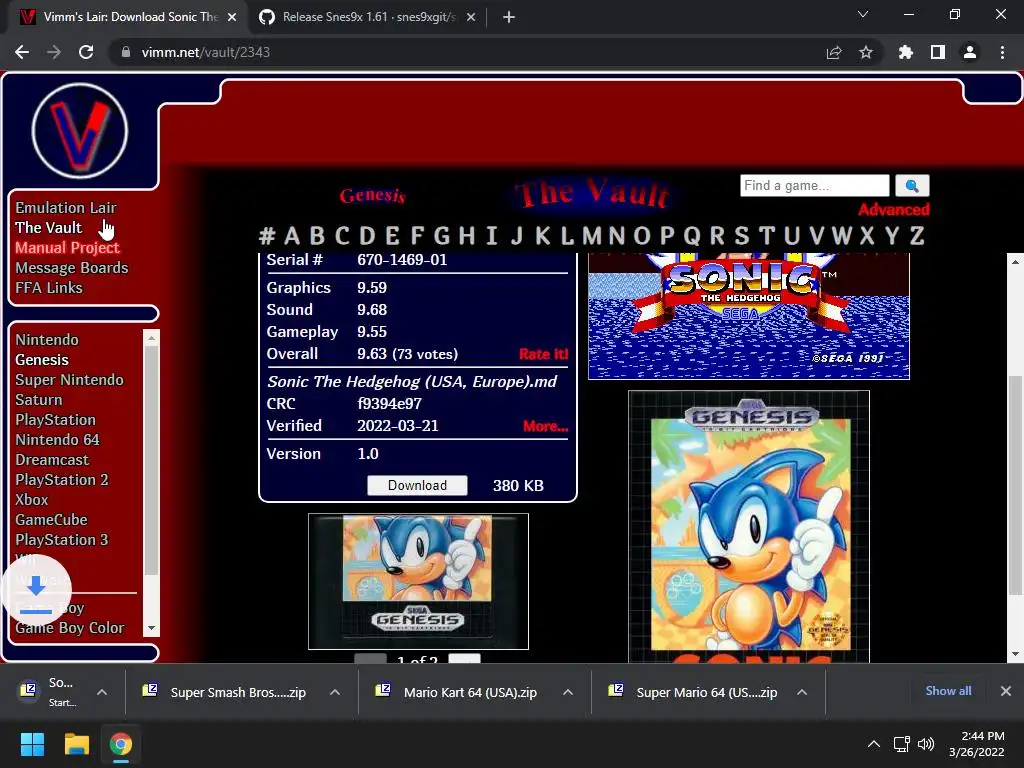Expand options for Super Mario 64 zip

pyautogui.click(x=801, y=692)
